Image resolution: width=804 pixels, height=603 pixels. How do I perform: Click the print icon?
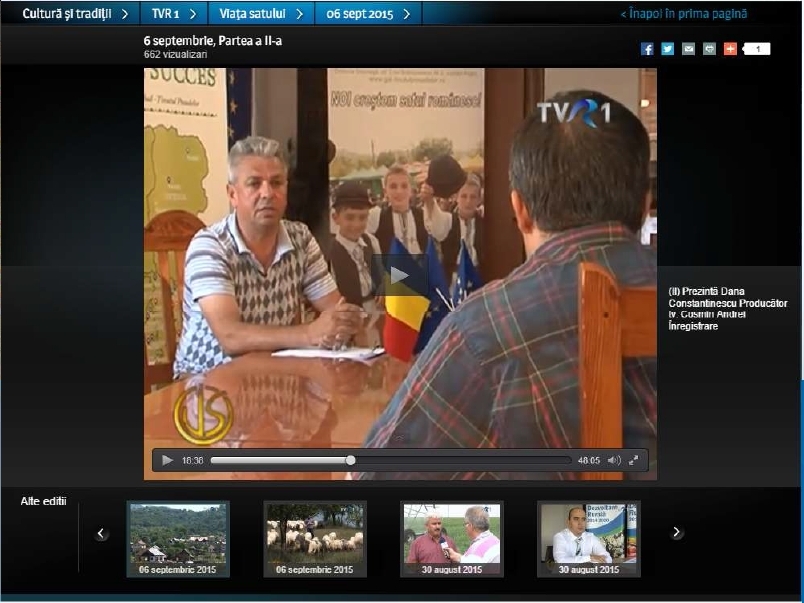pos(709,49)
